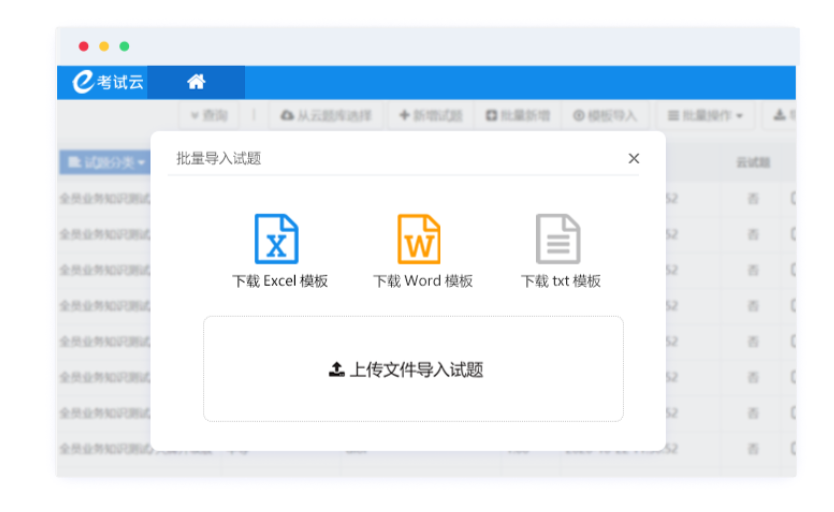Viewport: 834px width, 512px height.
Task: Expand the 试题分类 dropdown
Action: click(106, 162)
